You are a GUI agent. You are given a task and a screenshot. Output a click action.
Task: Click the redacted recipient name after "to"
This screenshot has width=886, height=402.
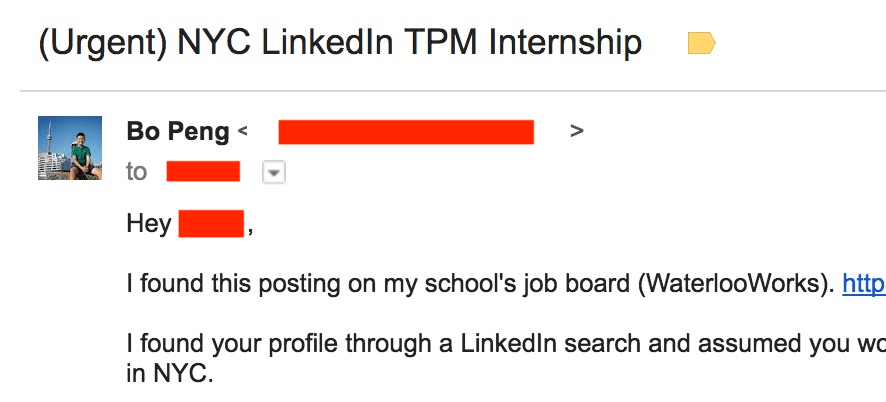pos(203,171)
